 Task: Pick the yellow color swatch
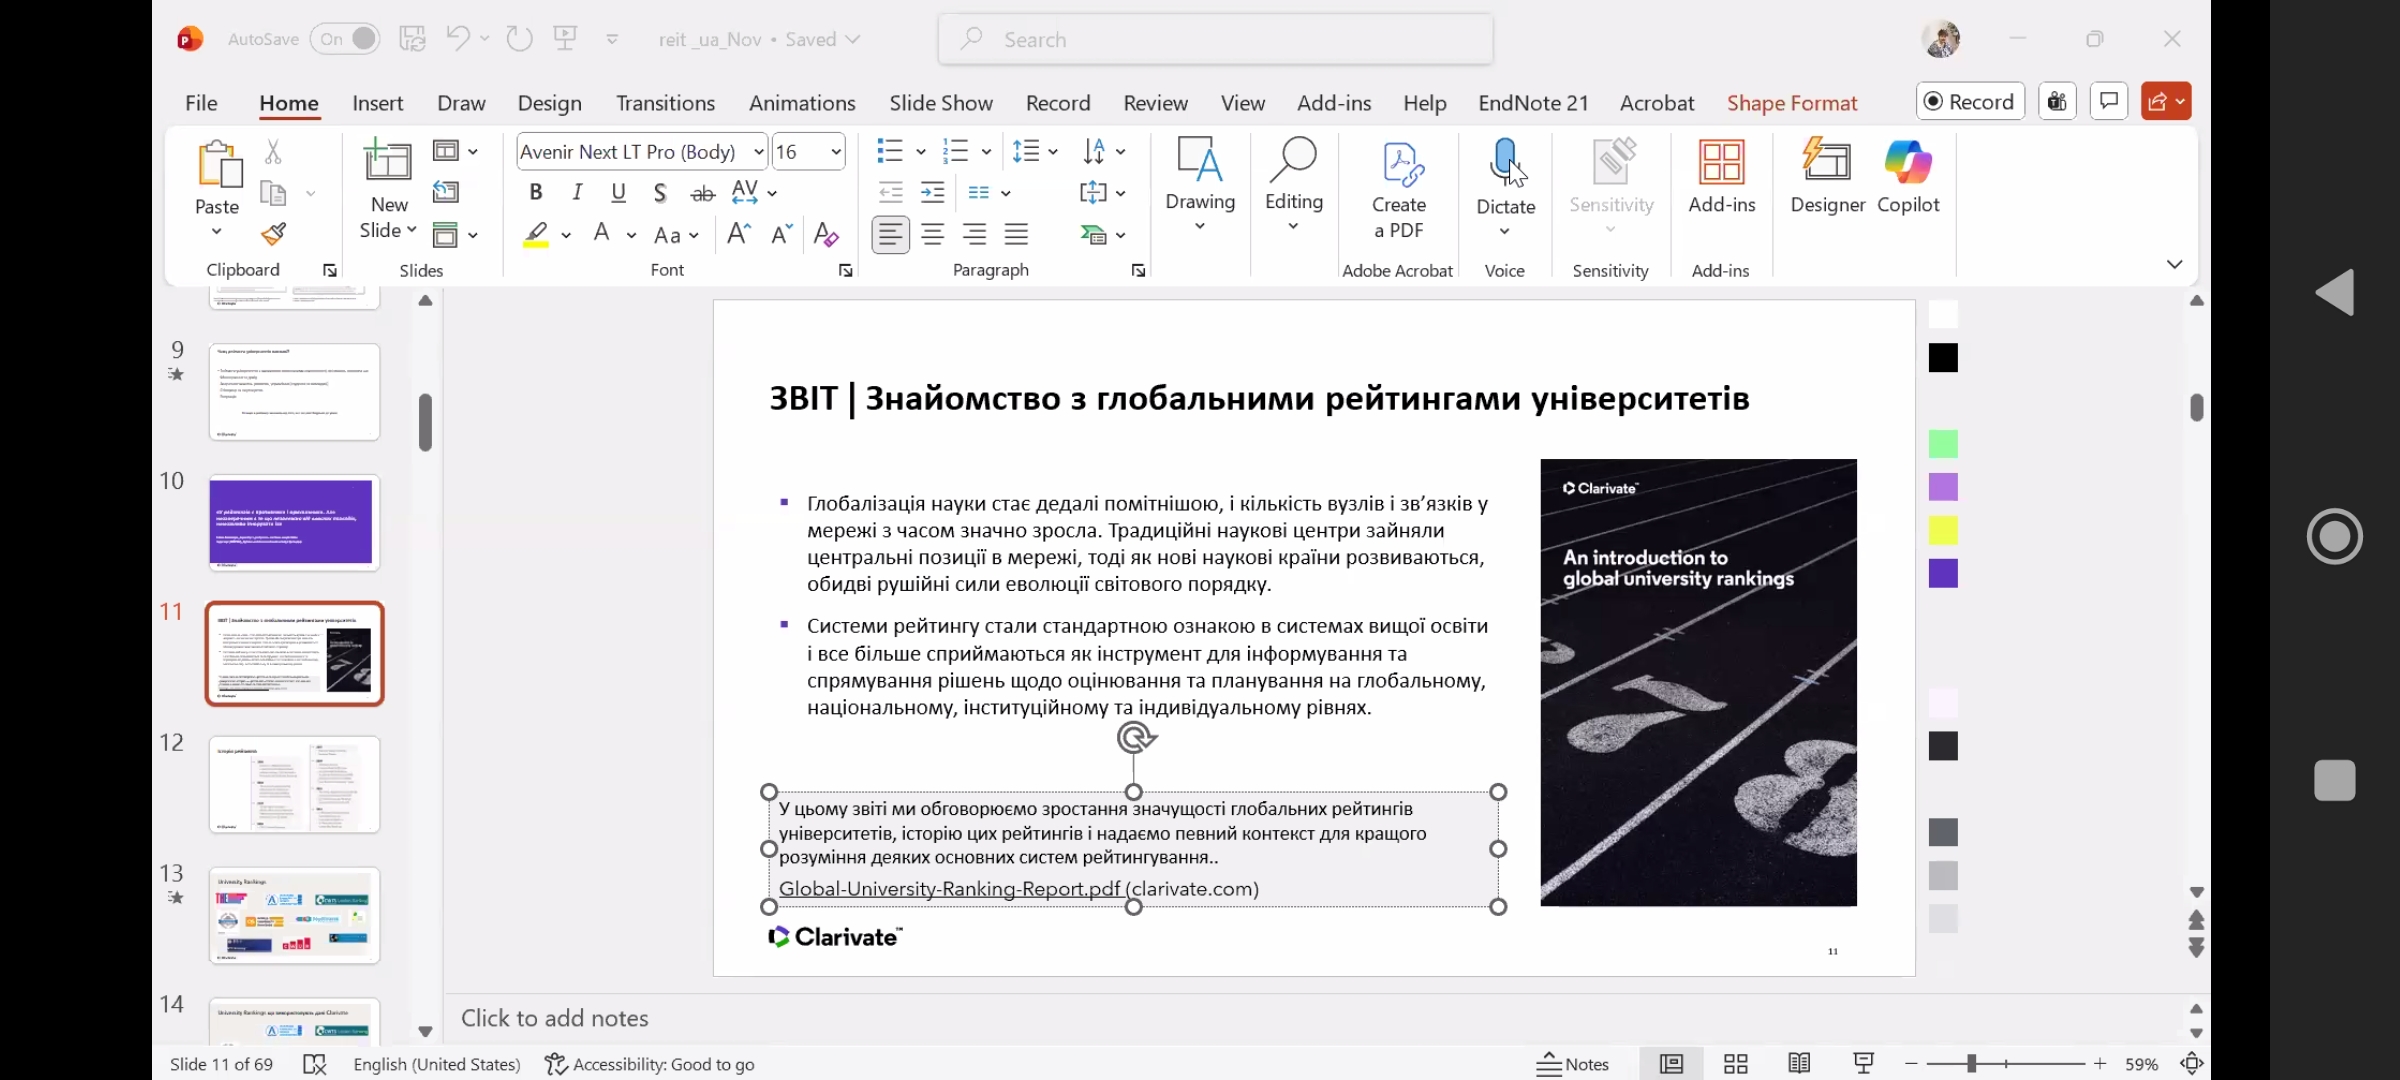tap(1943, 531)
